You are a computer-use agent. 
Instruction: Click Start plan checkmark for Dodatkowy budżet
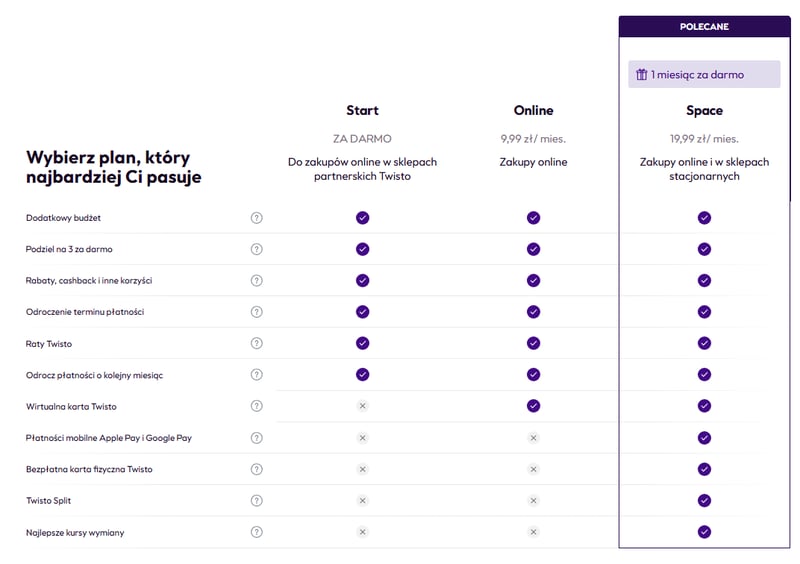362,218
